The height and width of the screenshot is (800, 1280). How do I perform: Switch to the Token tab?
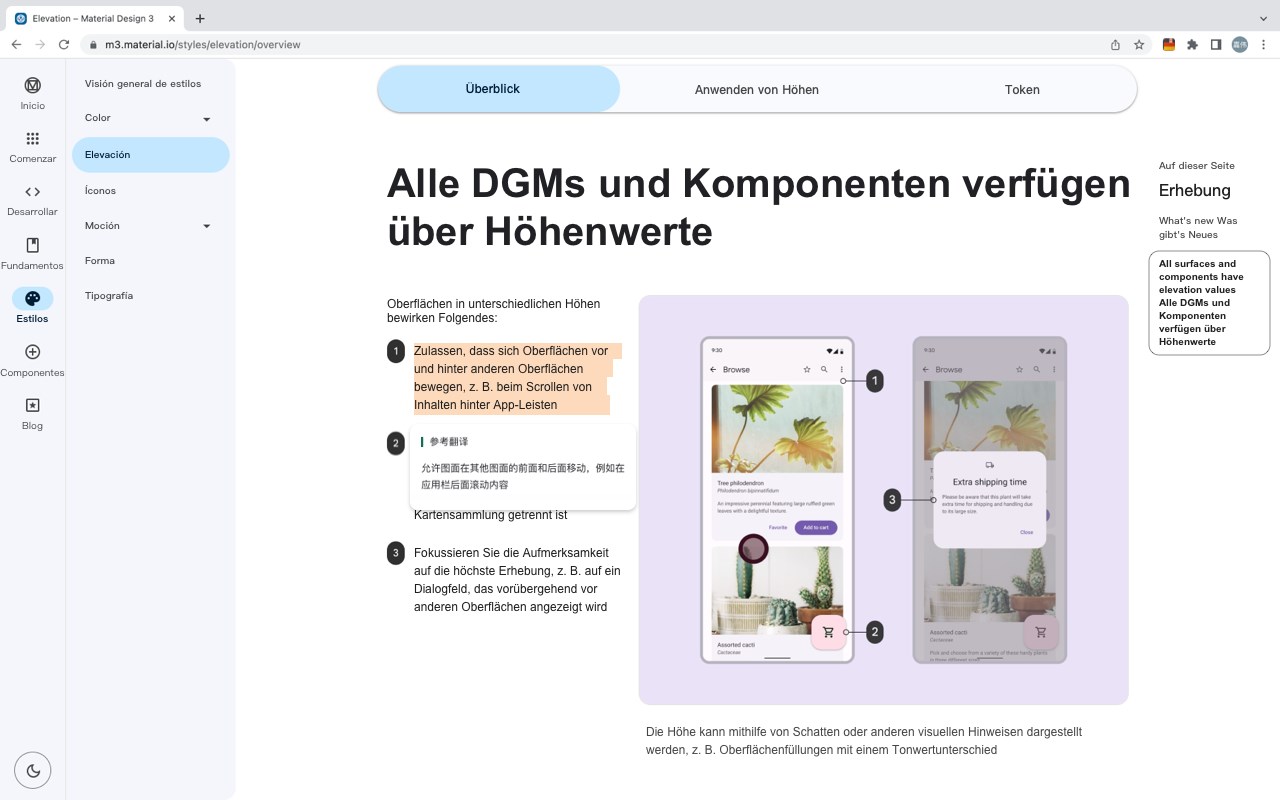click(x=1022, y=89)
